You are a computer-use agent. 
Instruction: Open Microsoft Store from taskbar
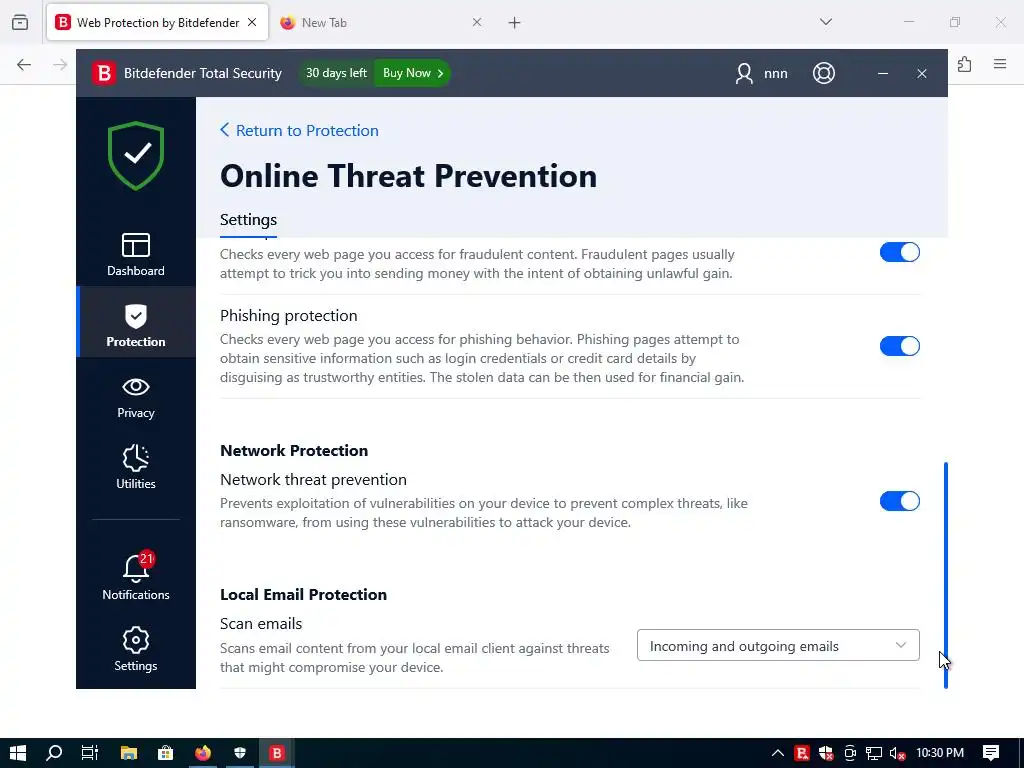point(166,753)
